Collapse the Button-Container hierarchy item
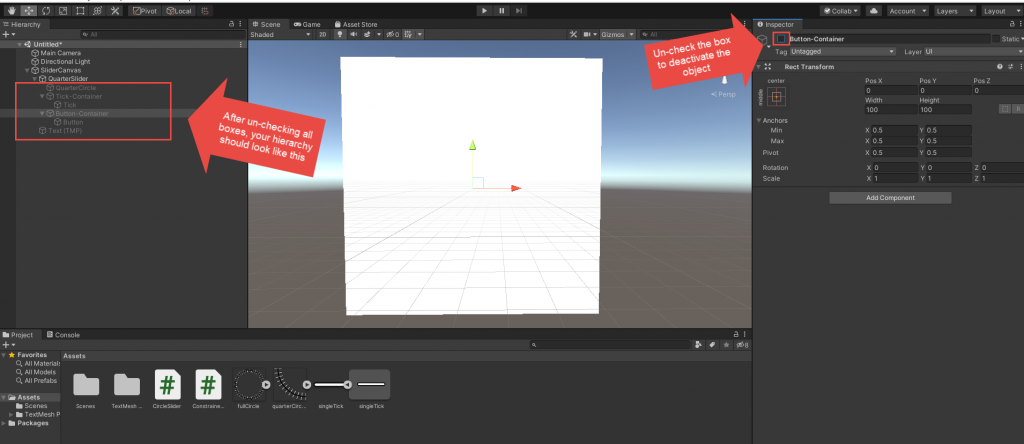The width and height of the screenshot is (1024, 444). [42, 113]
